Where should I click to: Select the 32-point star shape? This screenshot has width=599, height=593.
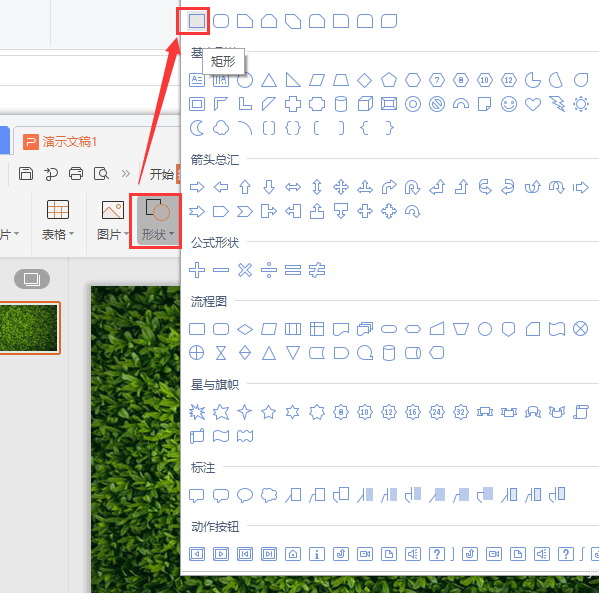pos(461,412)
